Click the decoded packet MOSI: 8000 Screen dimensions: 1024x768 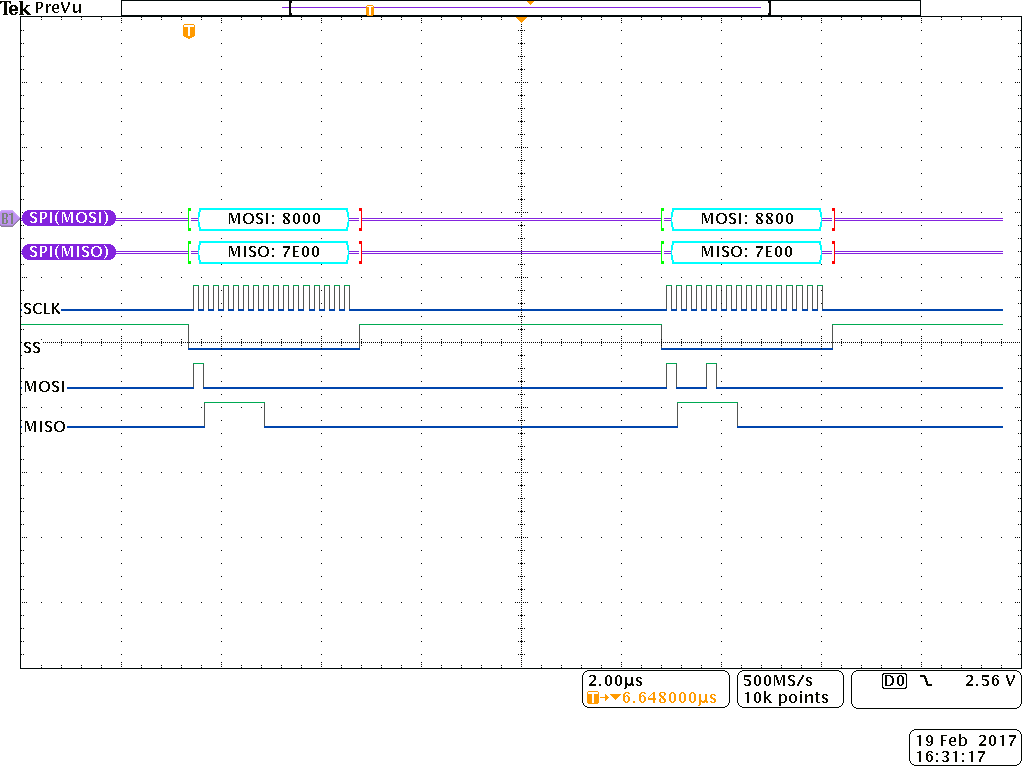pos(274,219)
